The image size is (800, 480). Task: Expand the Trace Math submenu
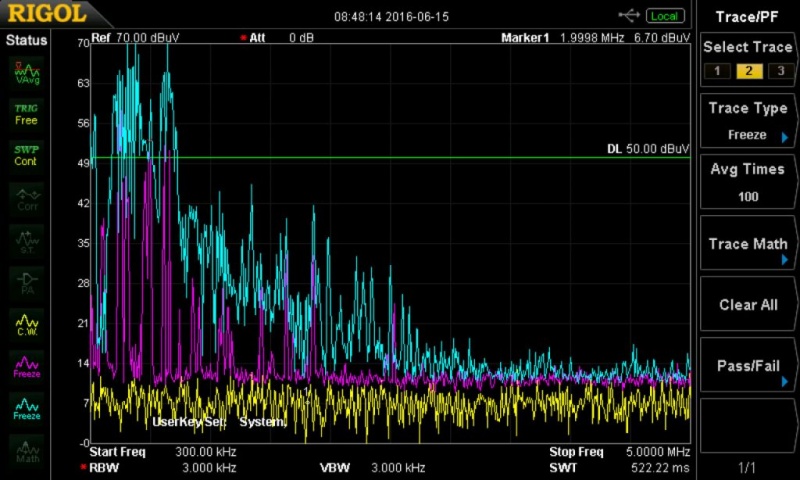748,245
